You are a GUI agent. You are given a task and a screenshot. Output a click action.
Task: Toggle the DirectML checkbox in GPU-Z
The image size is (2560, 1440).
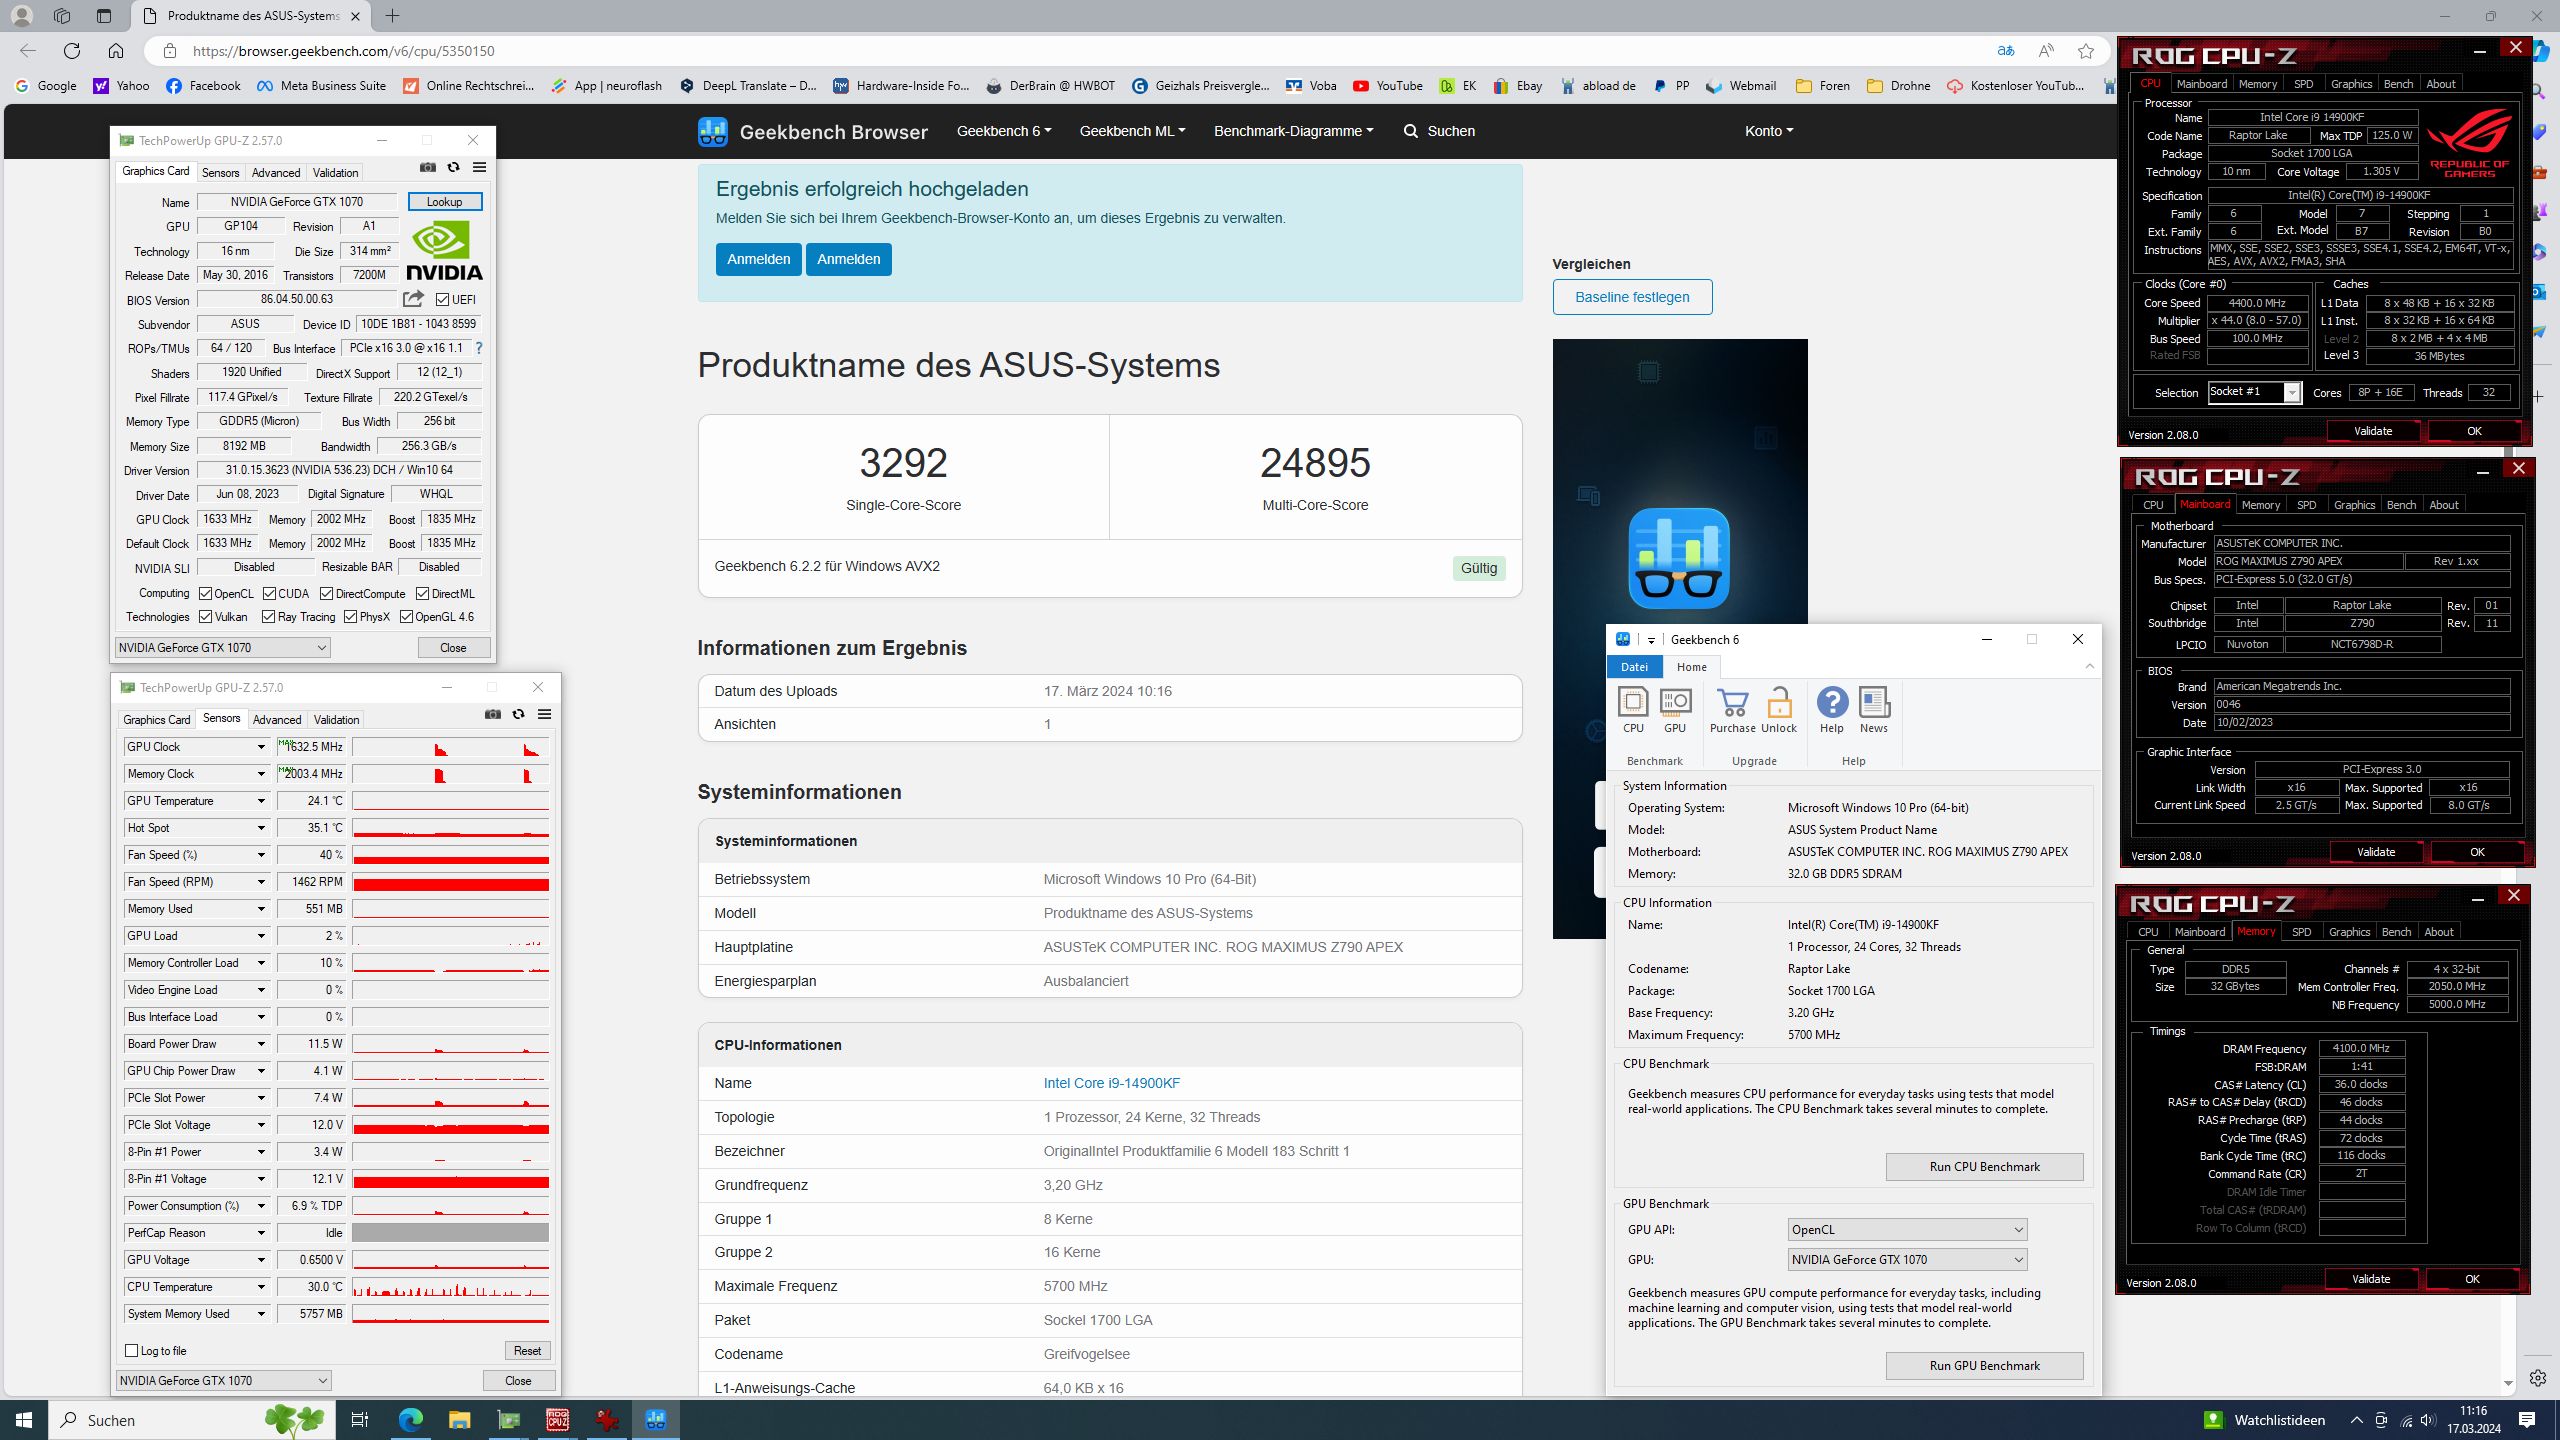click(x=422, y=594)
